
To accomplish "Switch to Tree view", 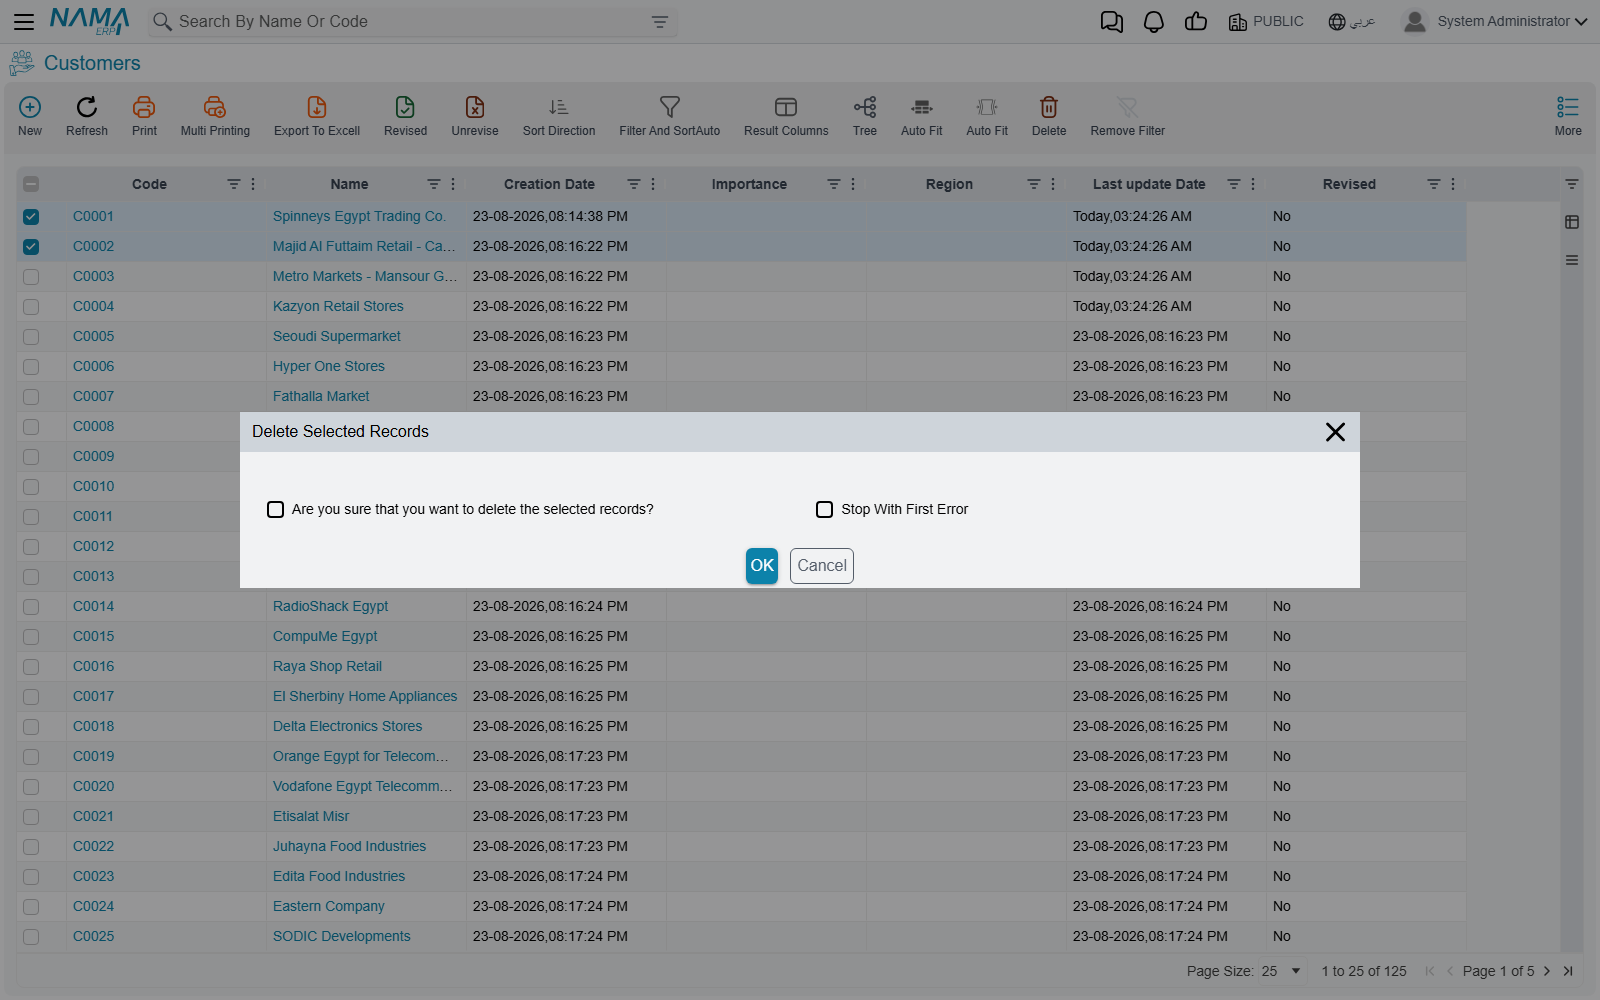I will coord(865,107).
